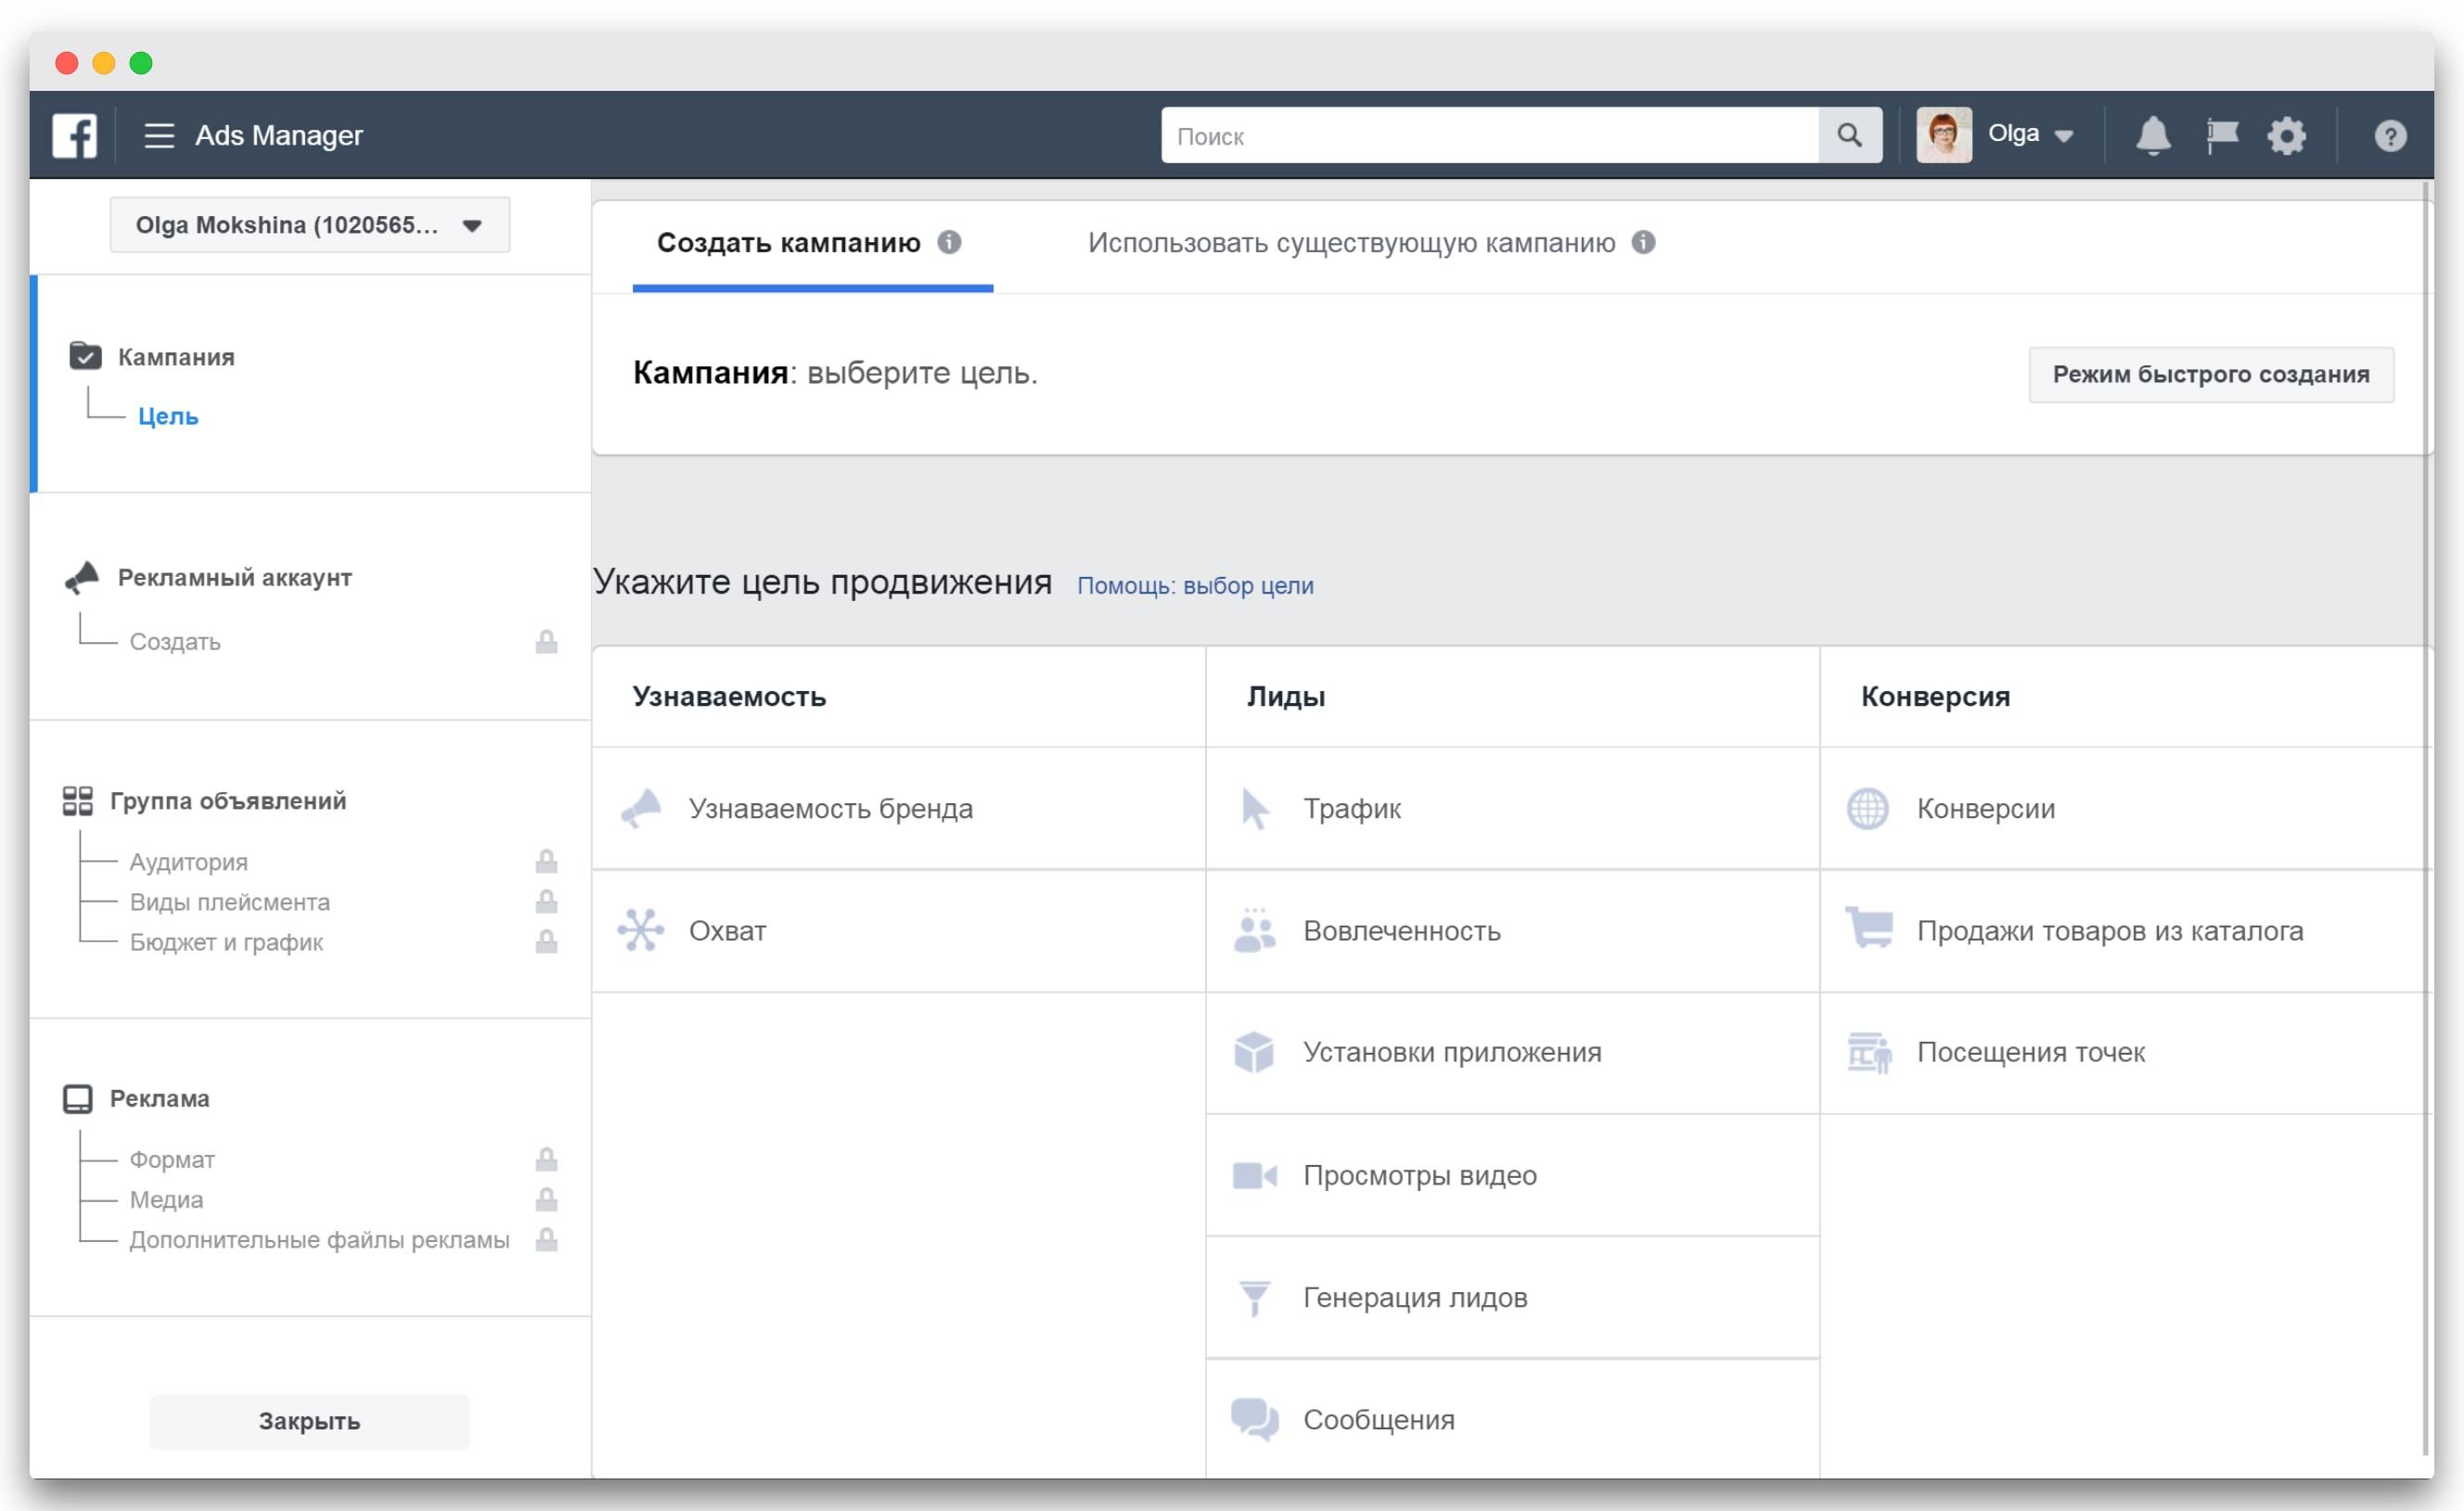This screenshot has height=1511, width=2464.
Task: Click the megaphone icon for Узнаваемость бренда
Action: coord(641,808)
